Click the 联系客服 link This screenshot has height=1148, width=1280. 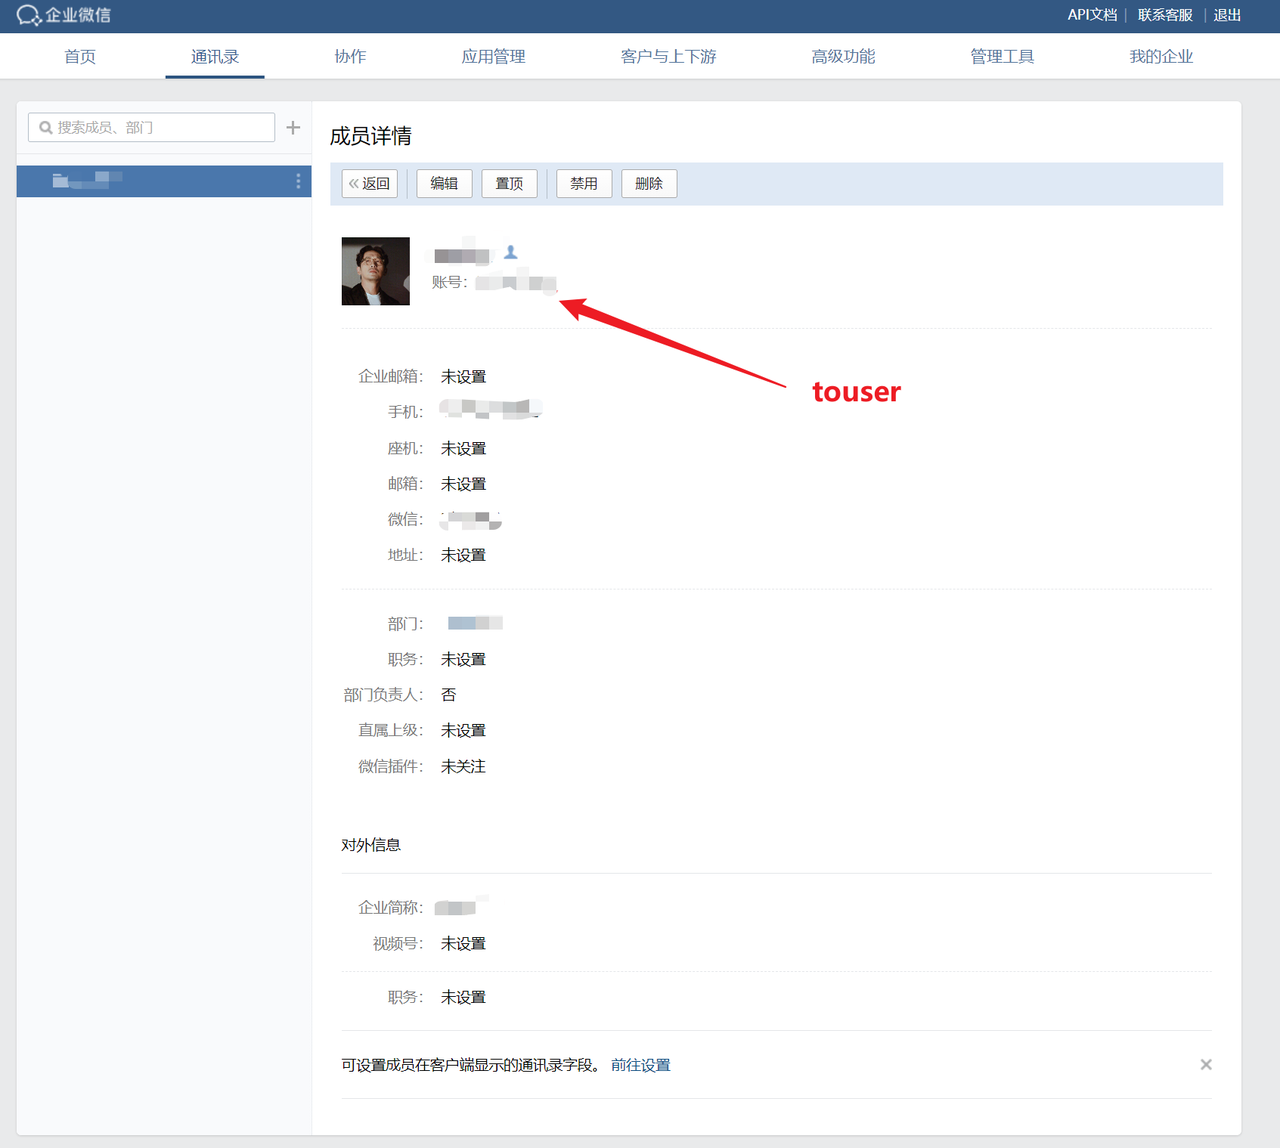1165,15
